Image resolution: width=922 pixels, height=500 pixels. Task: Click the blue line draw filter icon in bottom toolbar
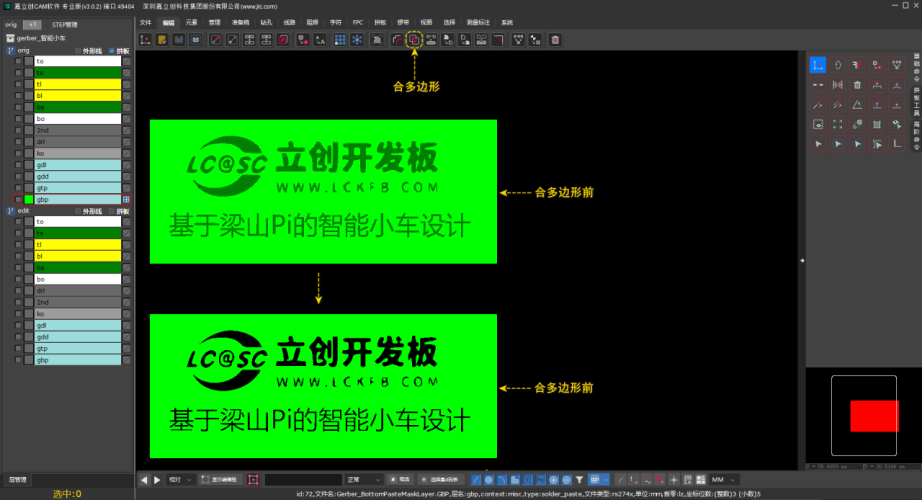click(476, 480)
